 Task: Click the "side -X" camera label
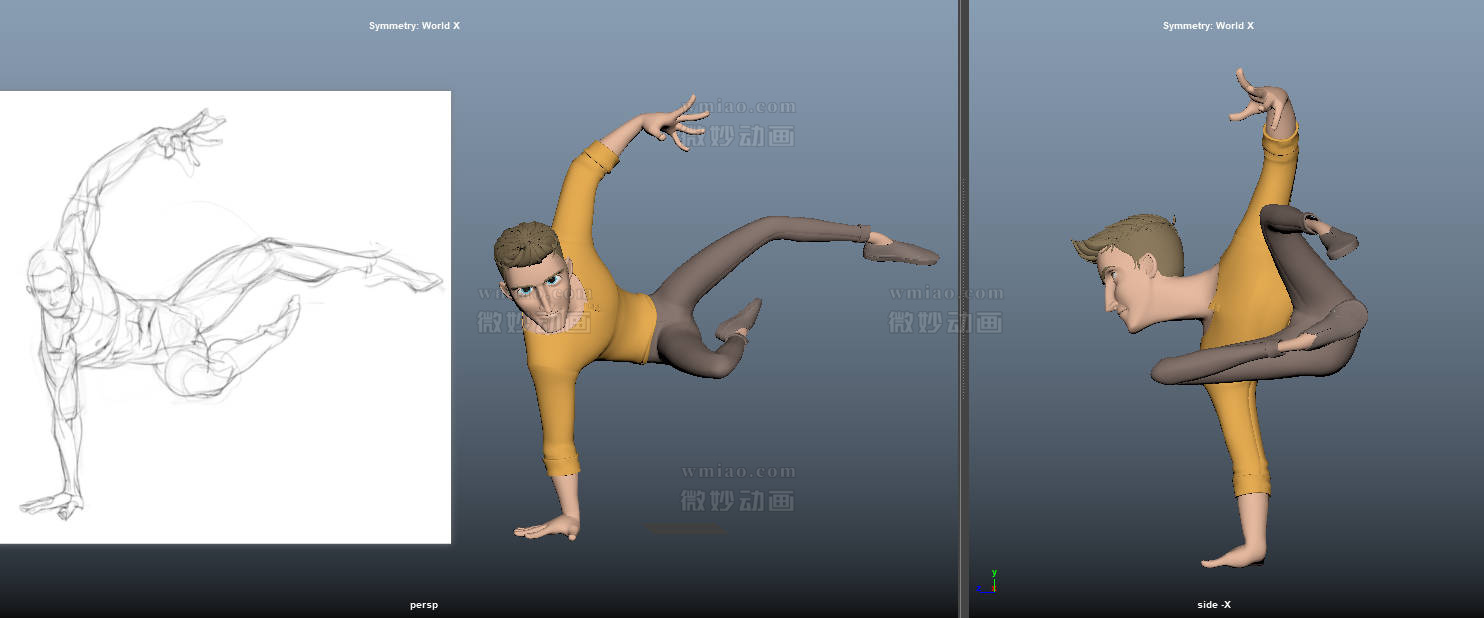[1213, 605]
